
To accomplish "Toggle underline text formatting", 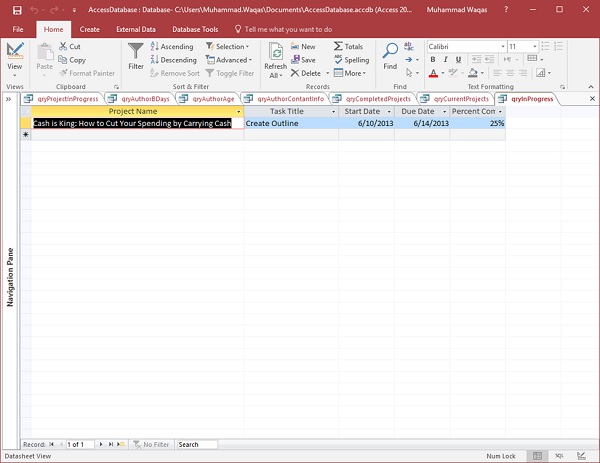I will [x=459, y=60].
